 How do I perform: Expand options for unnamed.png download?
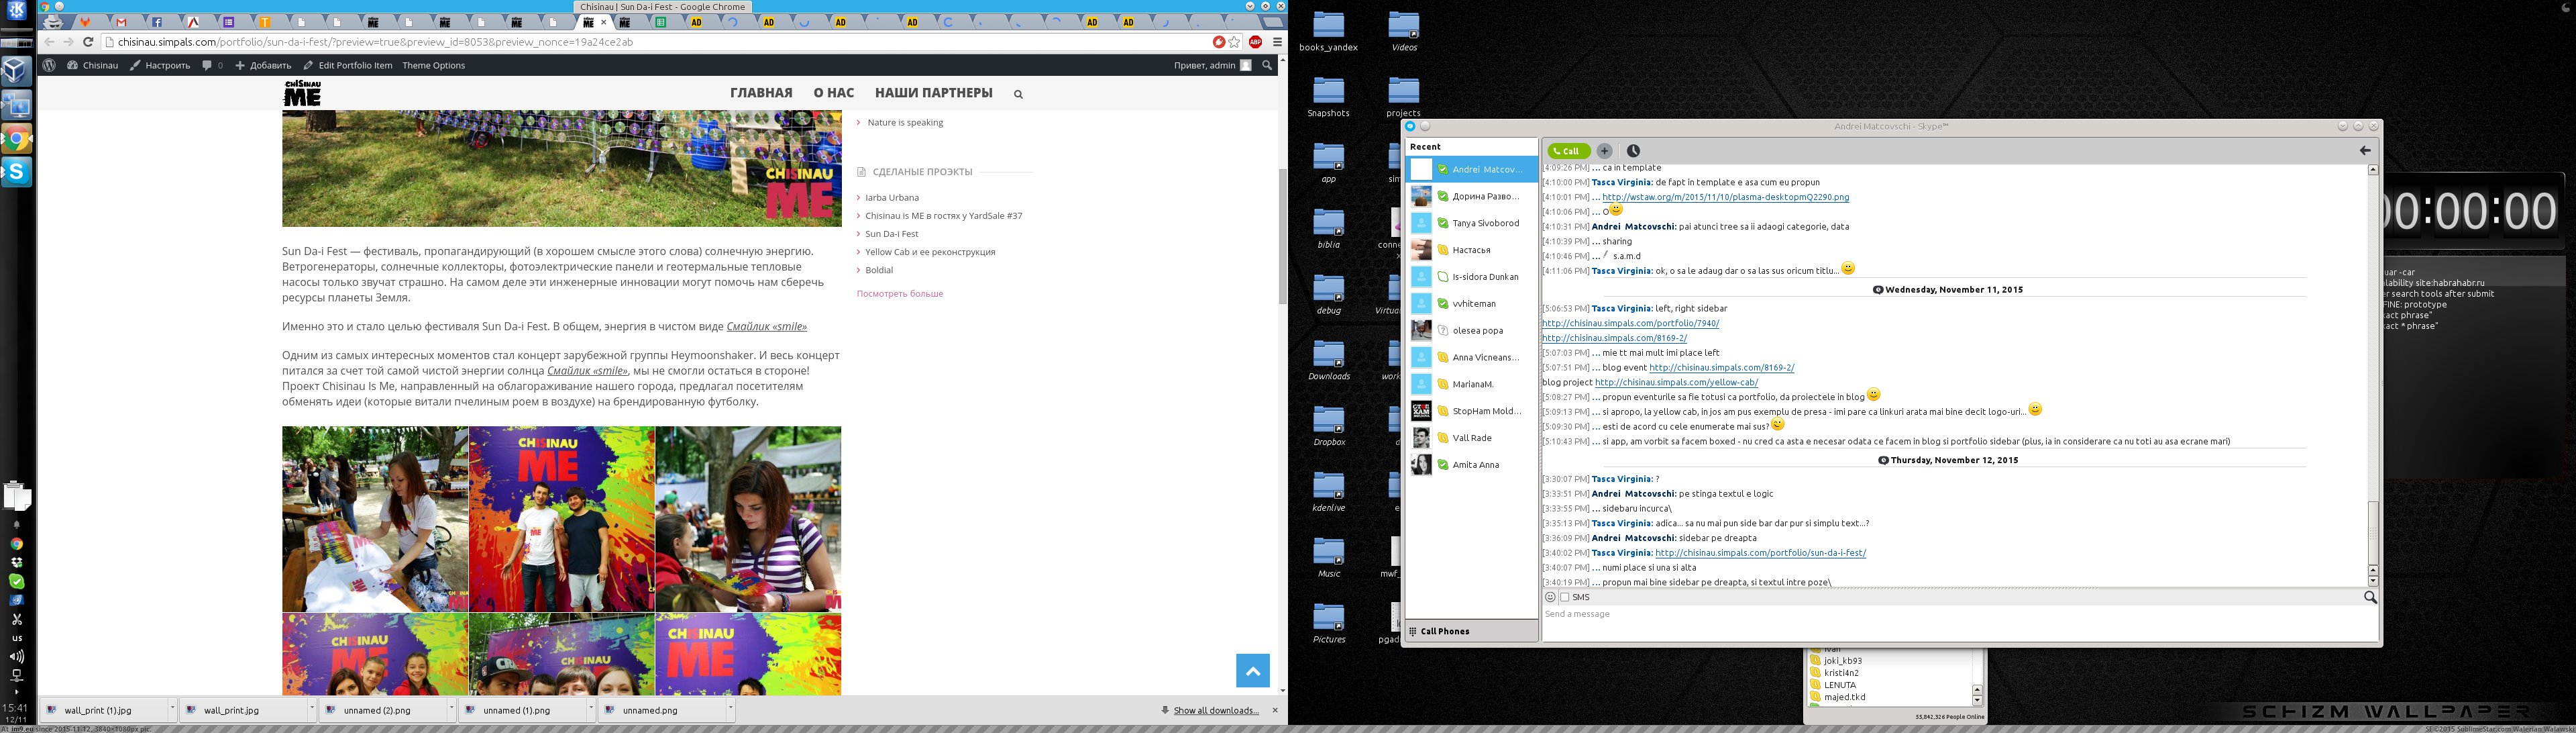click(x=730, y=709)
